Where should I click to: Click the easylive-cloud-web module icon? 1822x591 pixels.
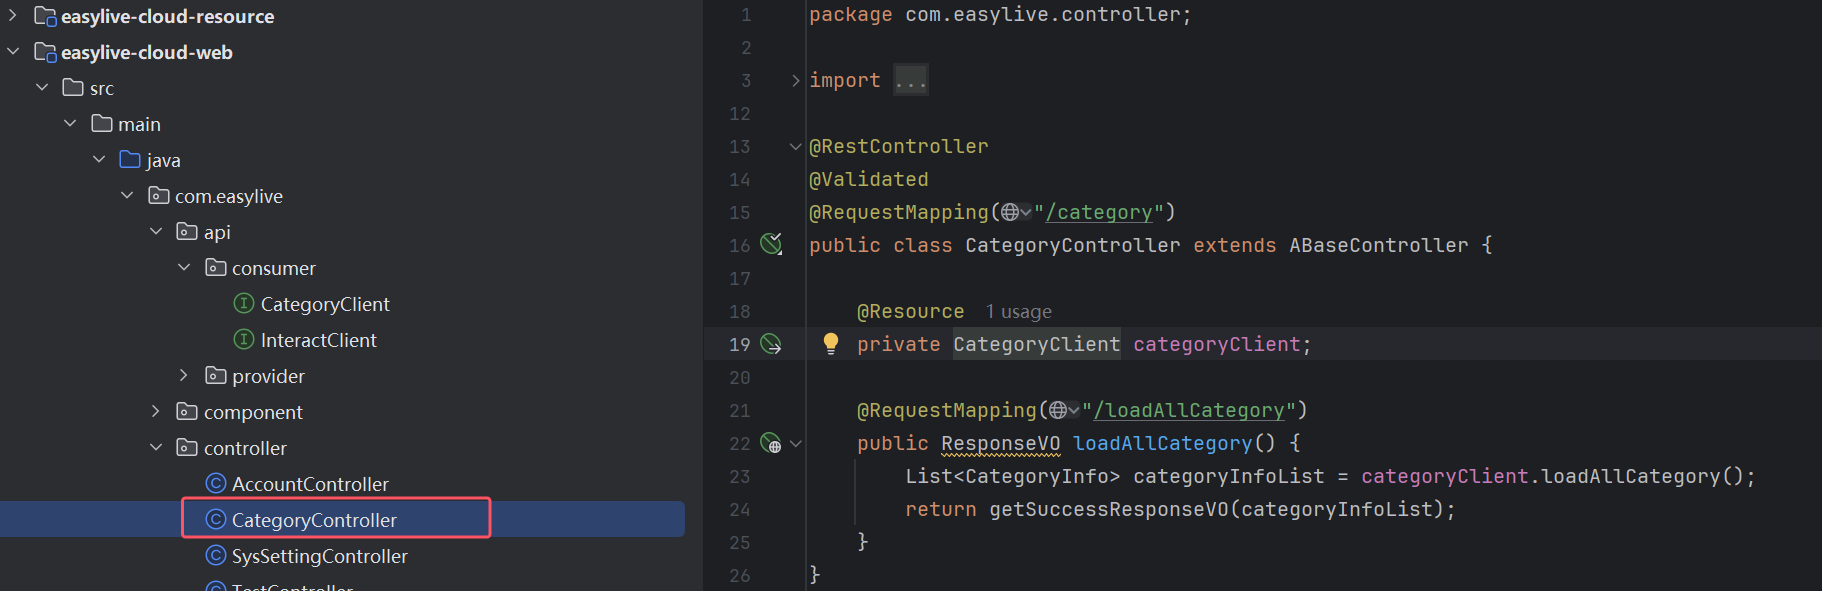(45, 52)
